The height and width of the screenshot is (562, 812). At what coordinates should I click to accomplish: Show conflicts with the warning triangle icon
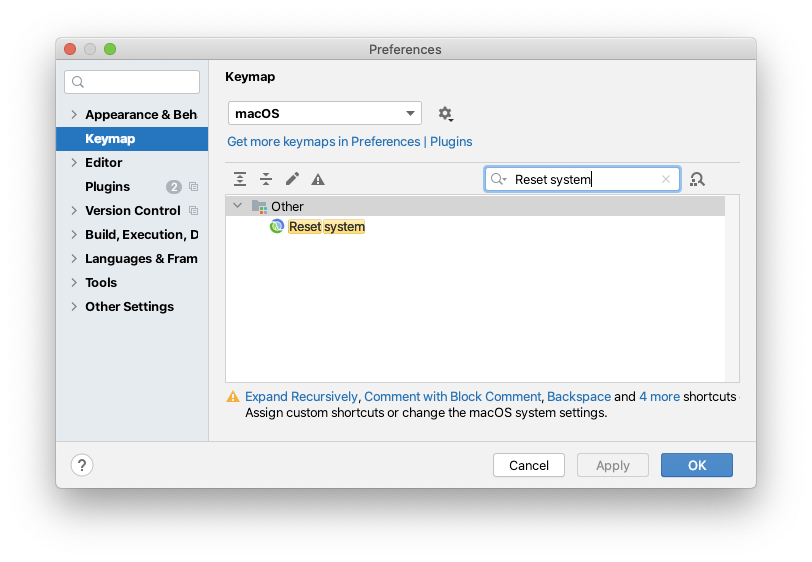318,180
